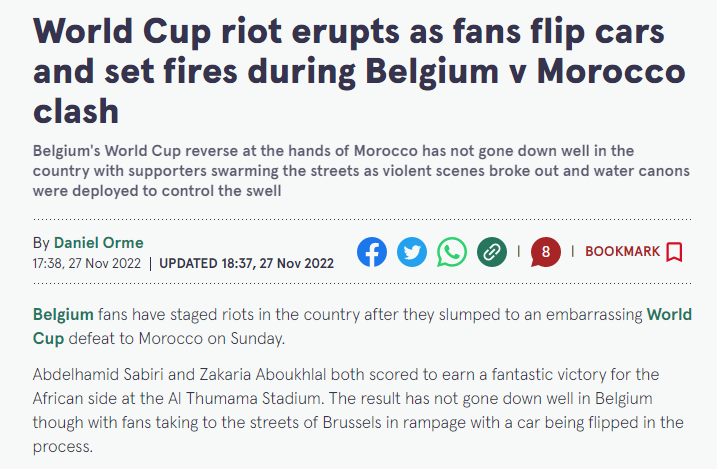
Task: Share the article on Facebook
Action: (372, 251)
